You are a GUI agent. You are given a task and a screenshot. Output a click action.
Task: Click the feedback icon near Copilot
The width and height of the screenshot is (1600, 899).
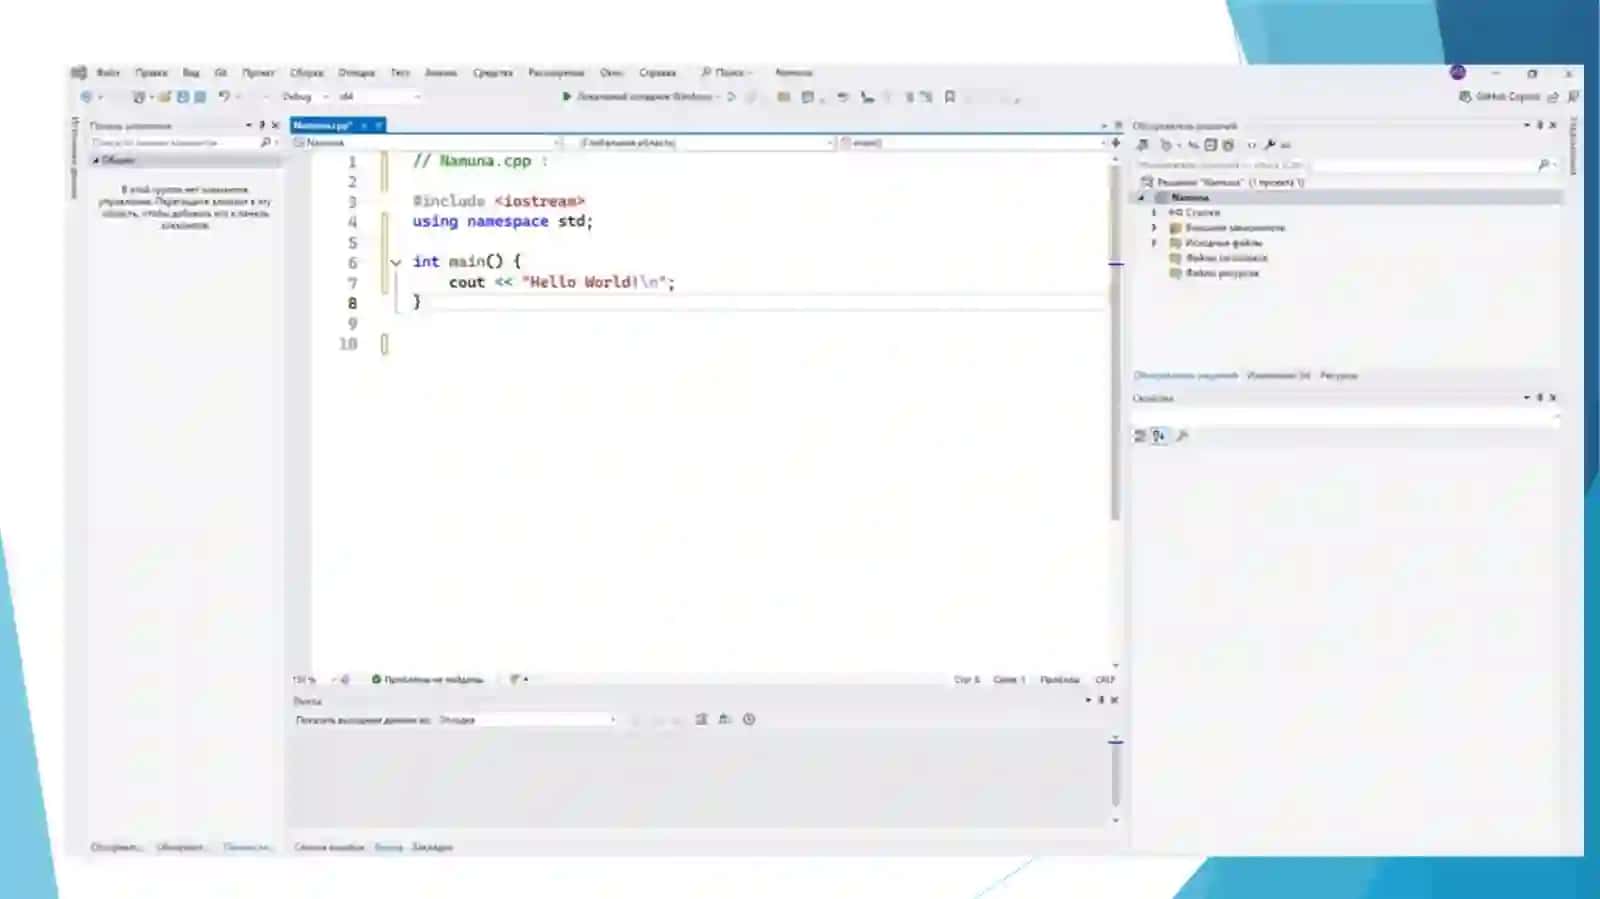point(1573,97)
